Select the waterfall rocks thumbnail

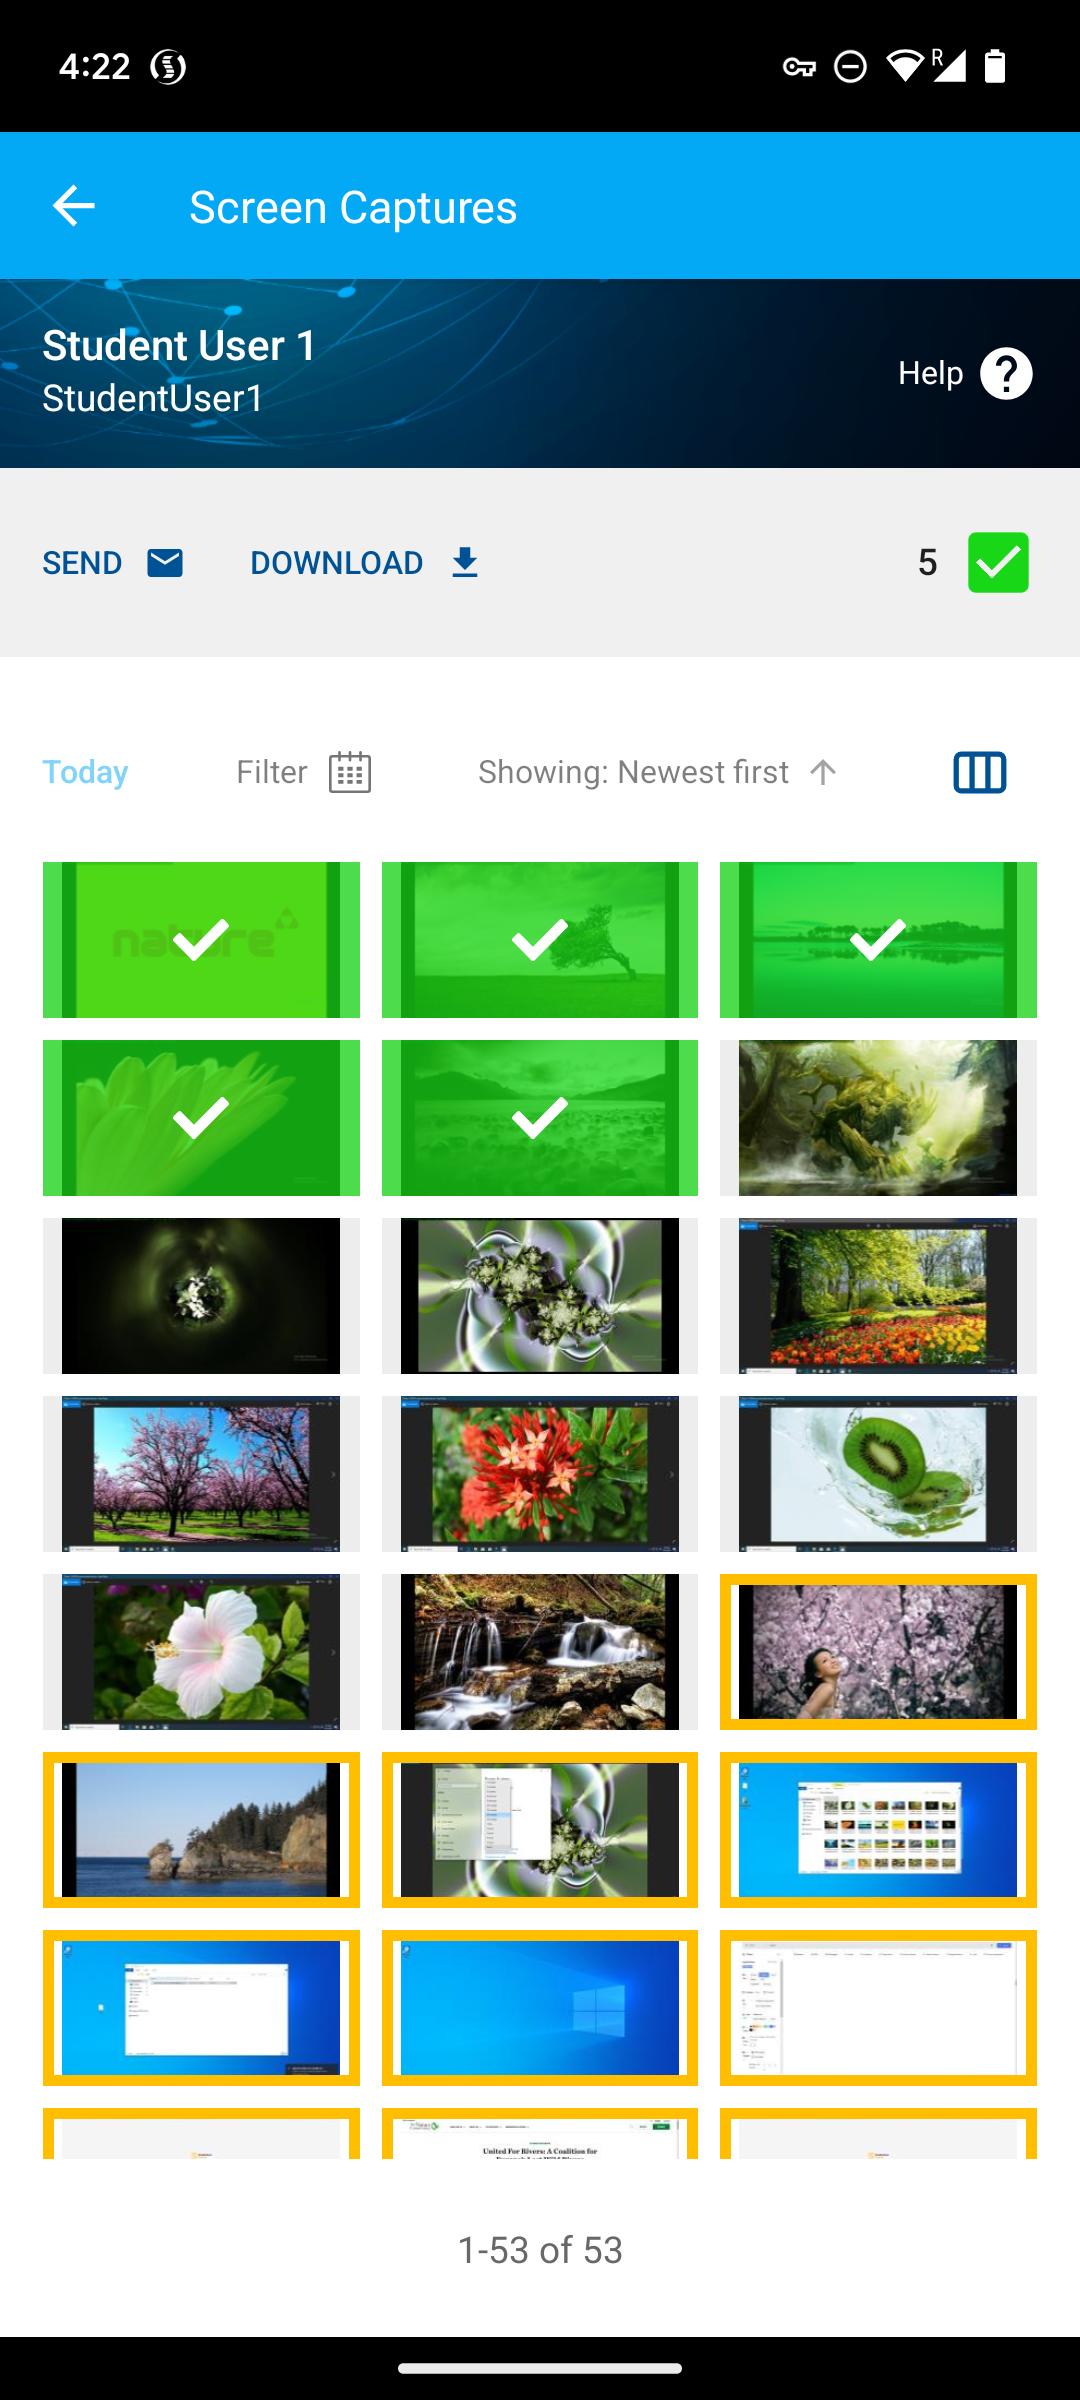point(540,1652)
